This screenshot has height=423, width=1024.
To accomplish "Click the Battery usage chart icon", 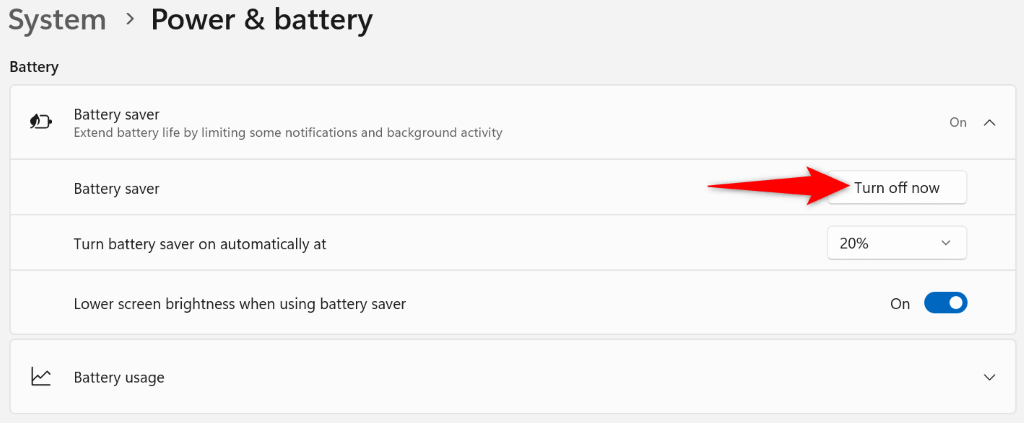I will click(41, 377).
